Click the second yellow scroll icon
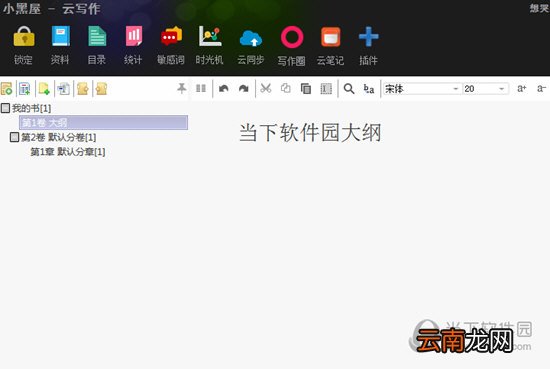This screenshot has width=550, height=369. click(101, 89)
